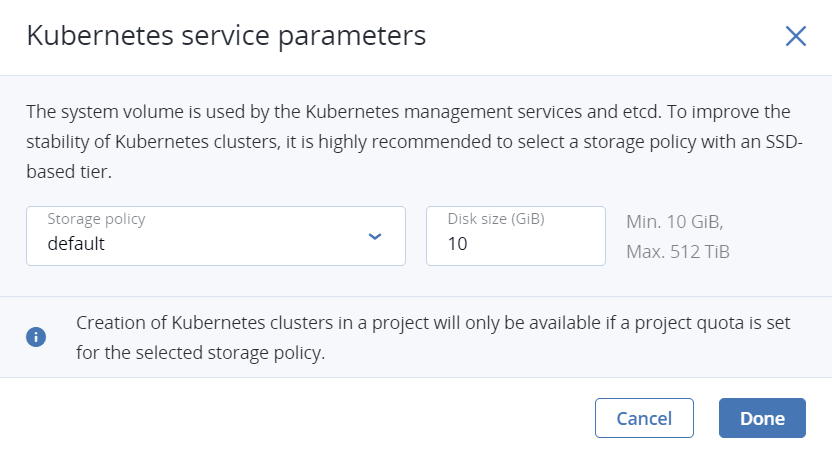This screenshot has height=454, width=832.
Task: Focus the Disk size (GiB) field
Action: pos(515,236)
